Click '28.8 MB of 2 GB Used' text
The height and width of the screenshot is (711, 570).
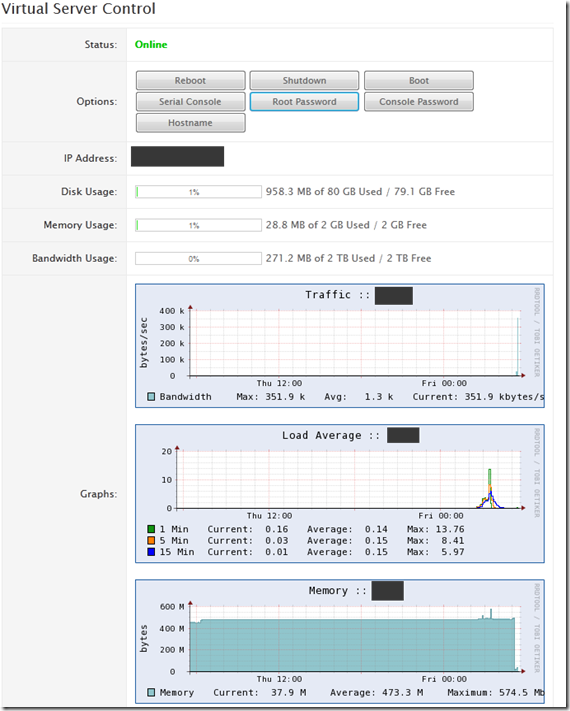pyautogui.click(x=317, y=225)
